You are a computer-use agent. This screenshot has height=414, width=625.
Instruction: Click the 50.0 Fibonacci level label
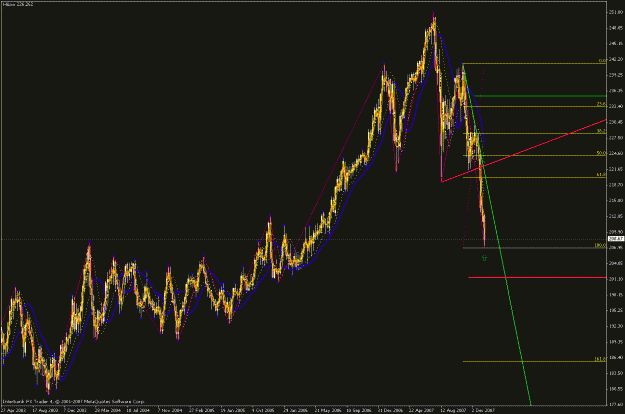click(601, 153)
